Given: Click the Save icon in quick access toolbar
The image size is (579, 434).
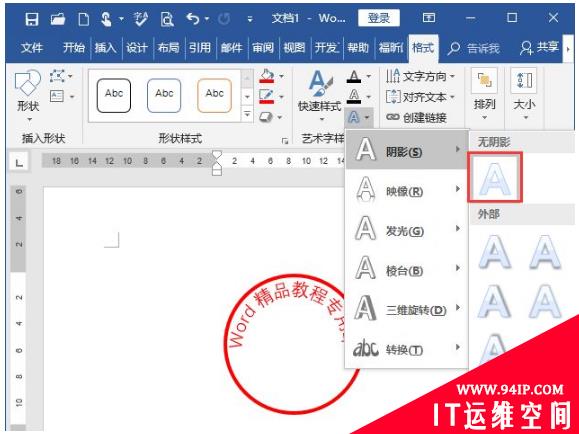Looking at the screenshot, I should coord(32,18).
